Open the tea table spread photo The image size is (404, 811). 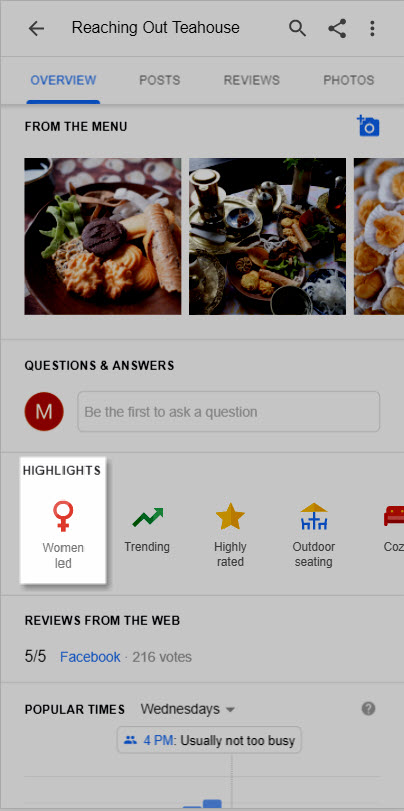coord(267,236)
